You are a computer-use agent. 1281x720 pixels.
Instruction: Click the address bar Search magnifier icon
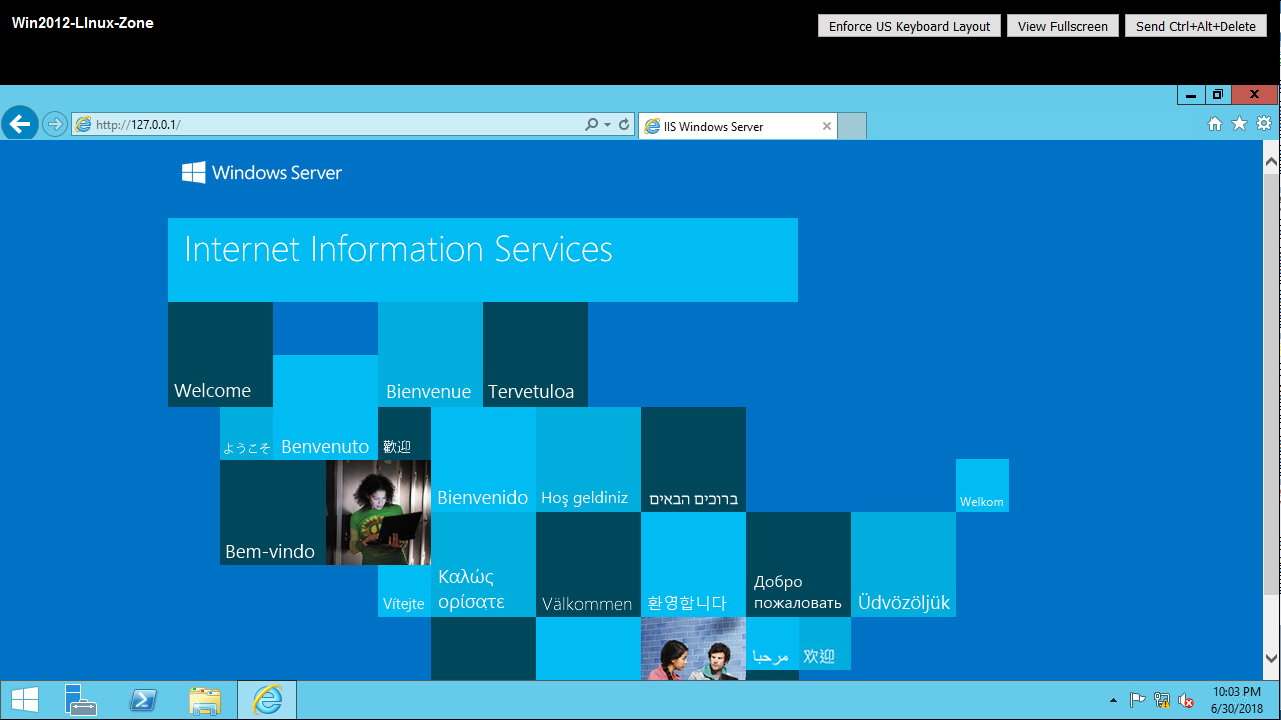(592, 125)
